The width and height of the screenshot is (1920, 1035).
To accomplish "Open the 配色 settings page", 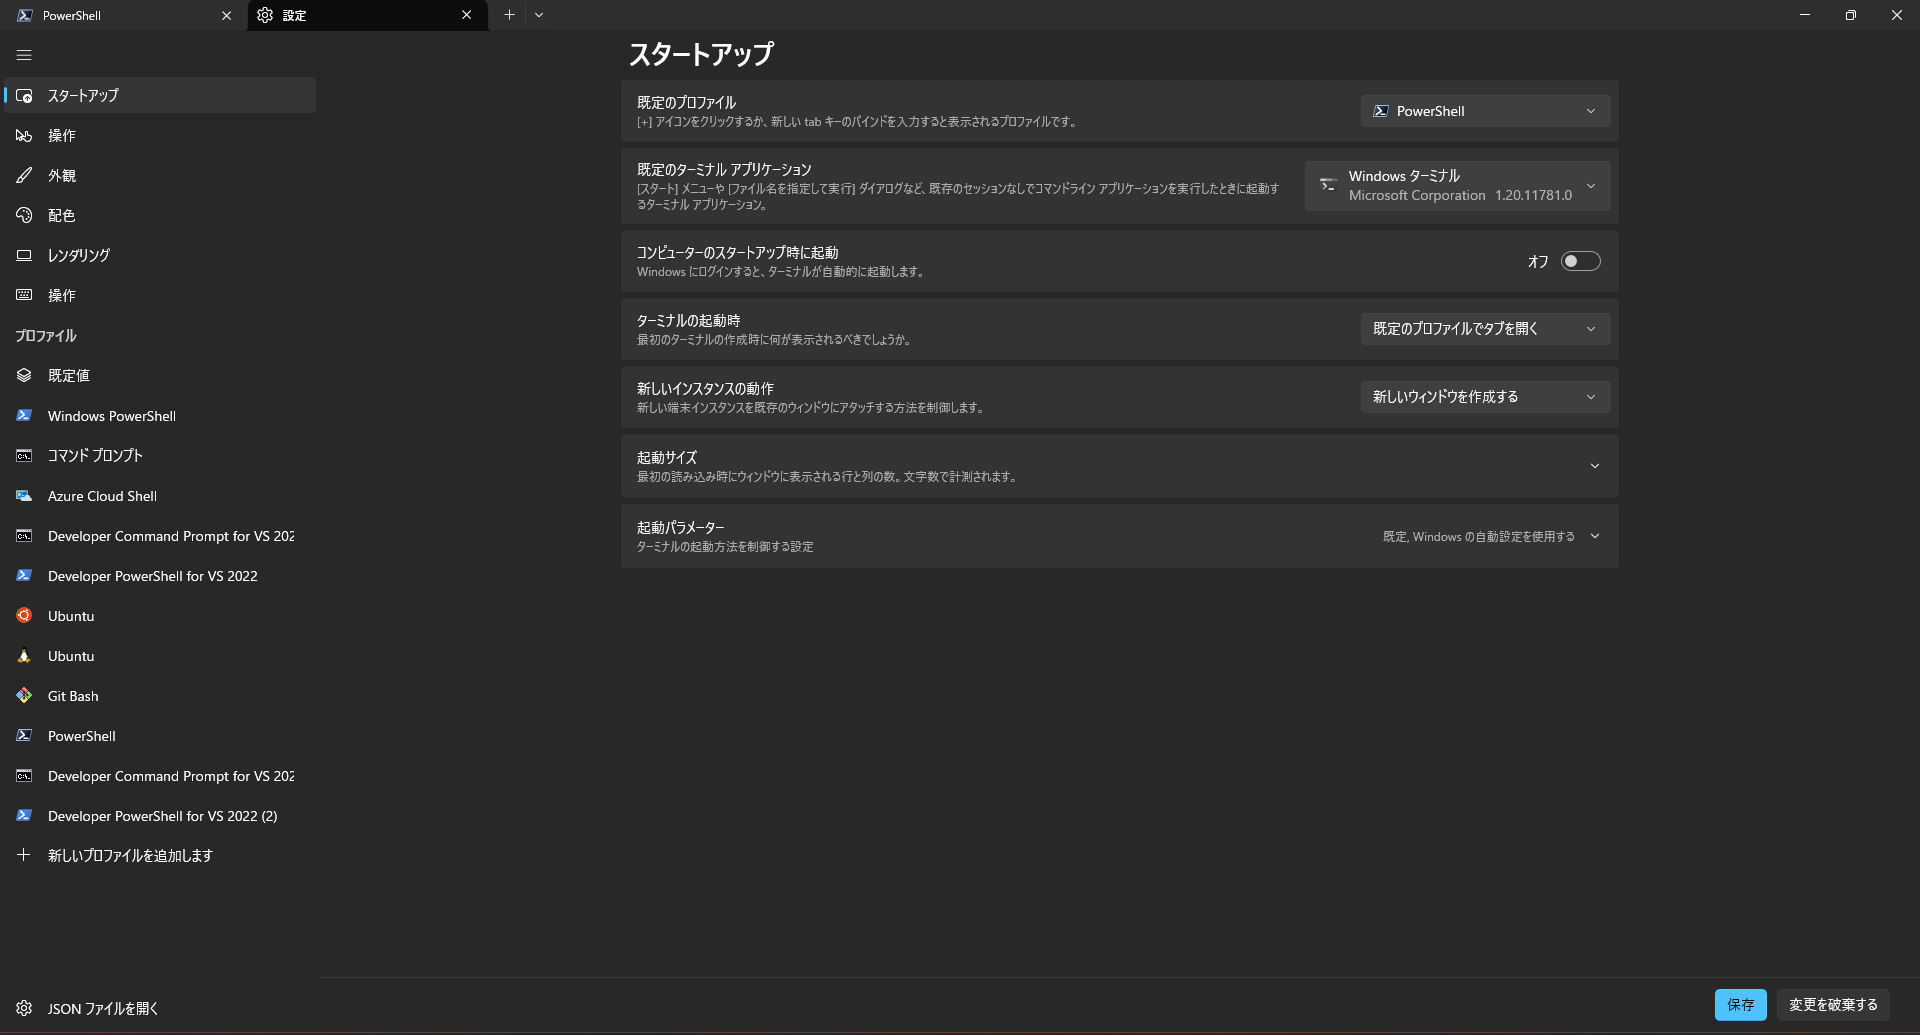I will tap(160, 216).
